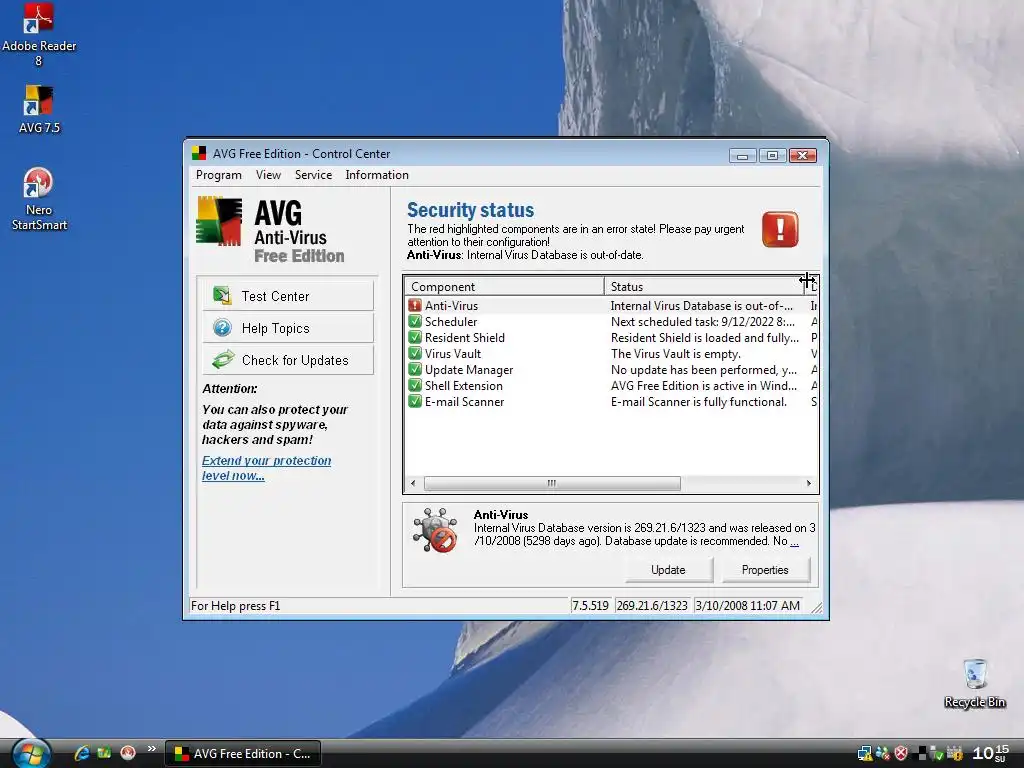Open Help Topics
1024x768 pixels.
tap(288, 328)
